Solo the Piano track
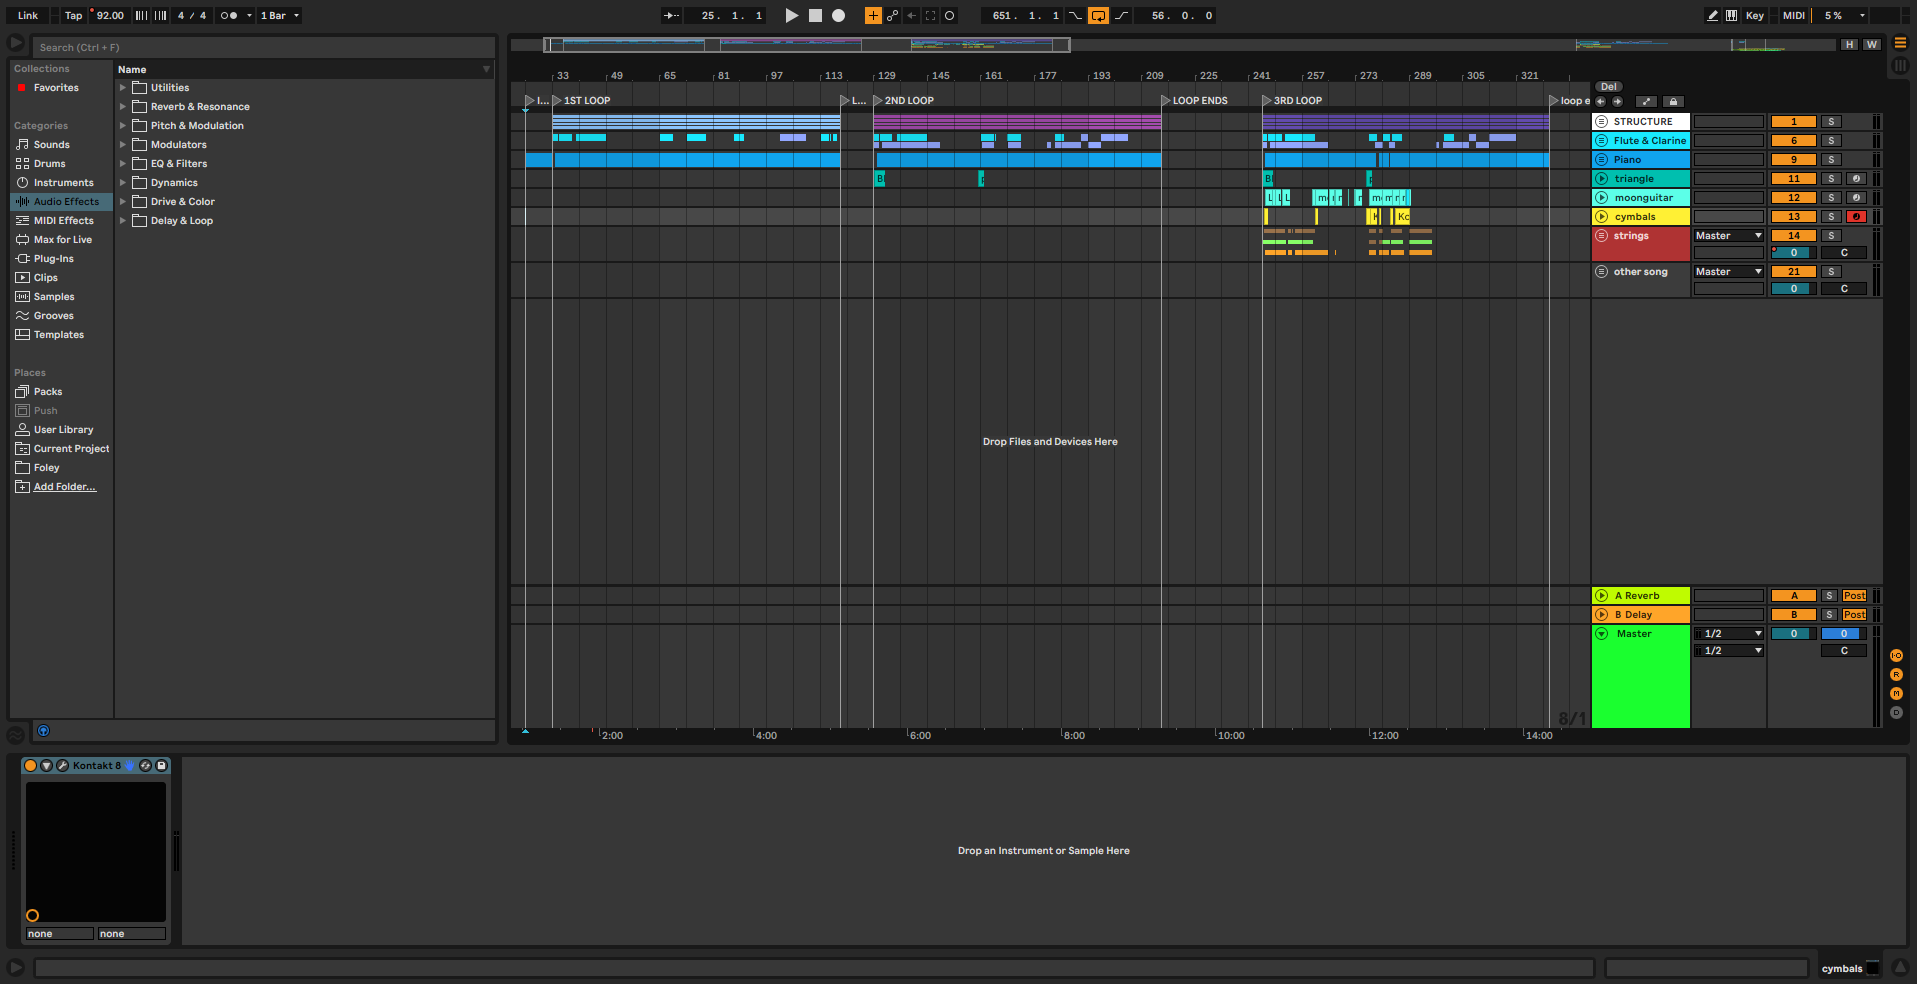 1831,160
